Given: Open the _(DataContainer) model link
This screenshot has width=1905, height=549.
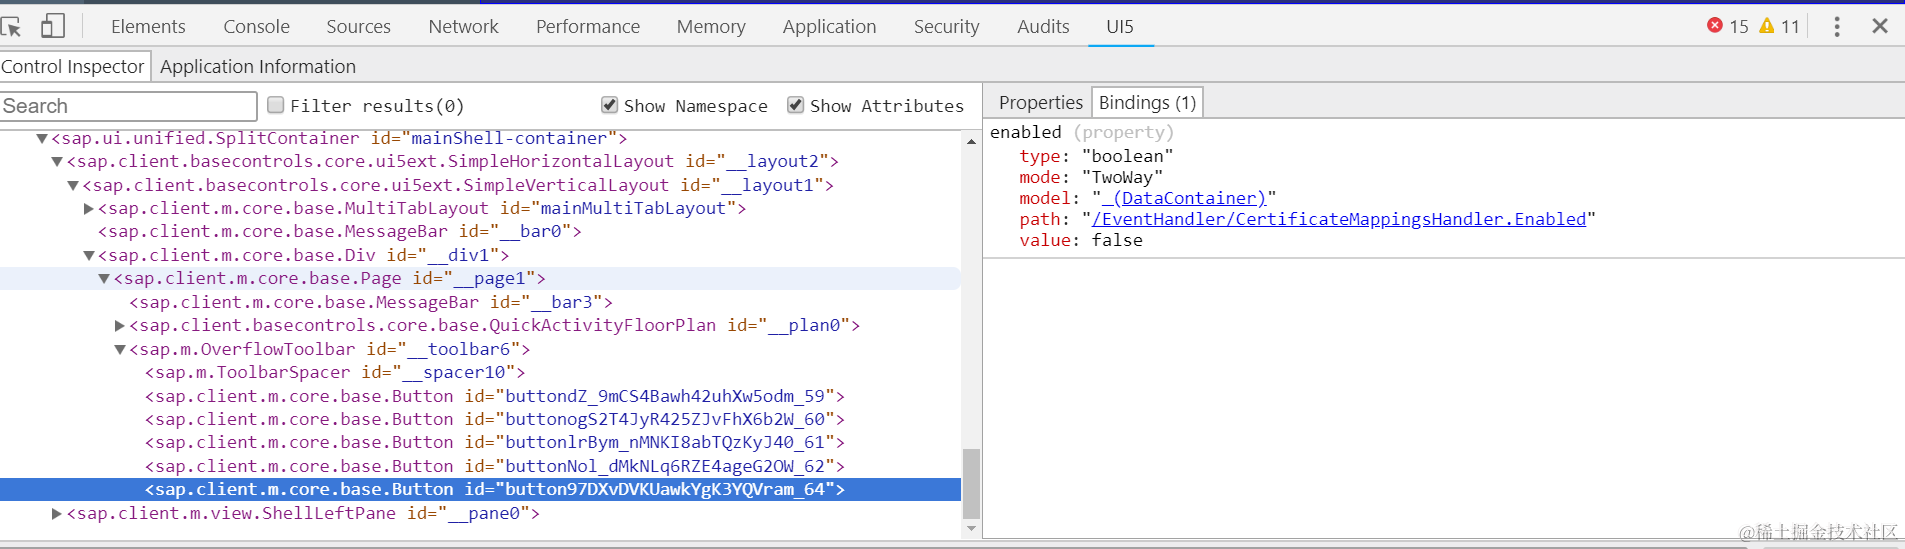Looking at the screenshot, I should point(1184,198).
